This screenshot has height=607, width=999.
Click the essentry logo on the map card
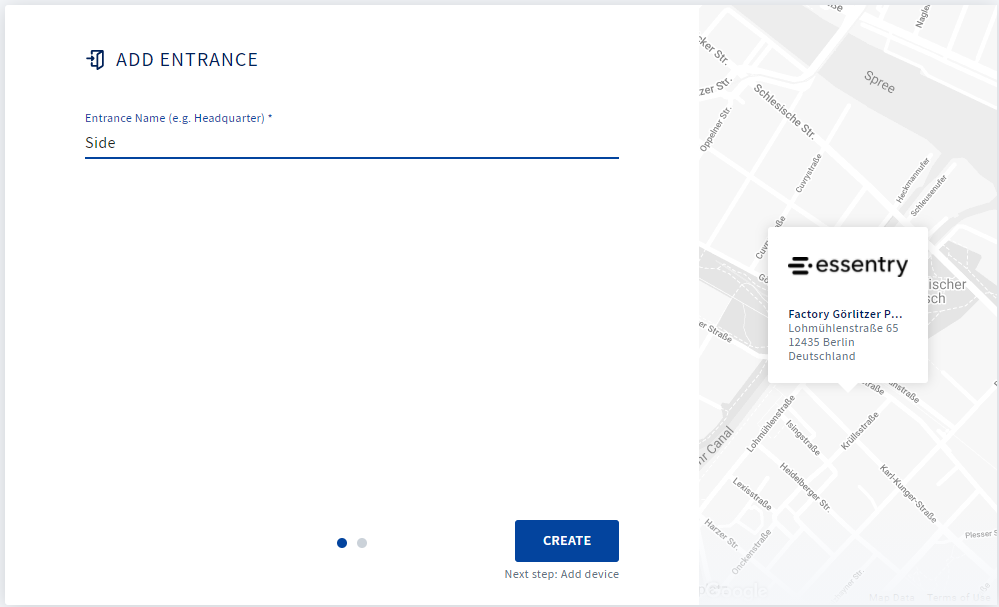click(847, 265)
